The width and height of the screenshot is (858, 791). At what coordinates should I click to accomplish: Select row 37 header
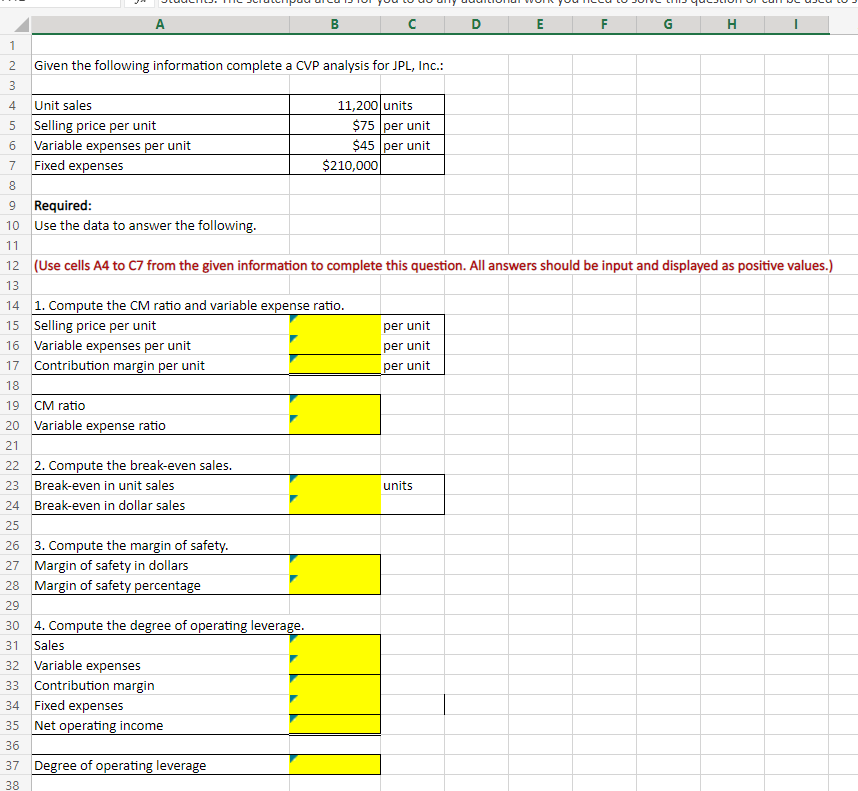click(13, 765)
